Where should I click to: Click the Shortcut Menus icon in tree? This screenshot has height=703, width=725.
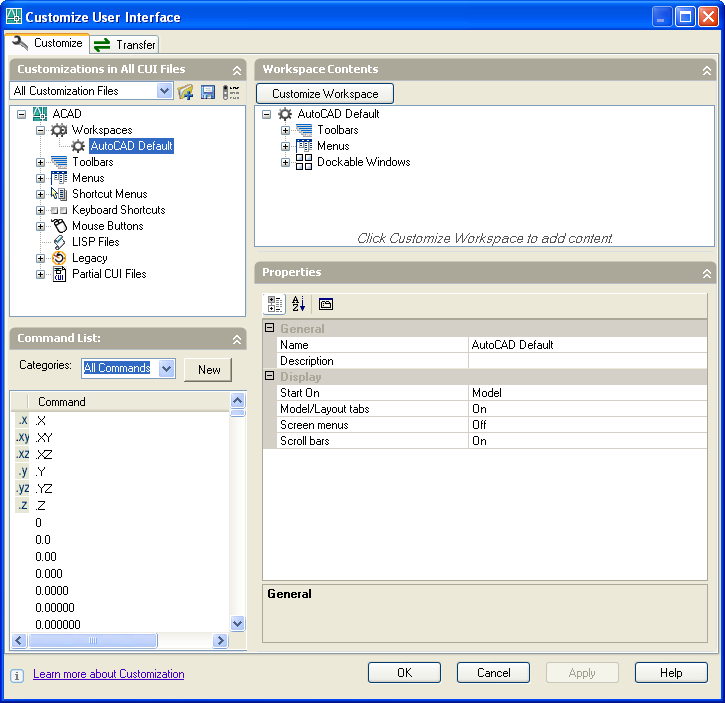coord(59,194)
